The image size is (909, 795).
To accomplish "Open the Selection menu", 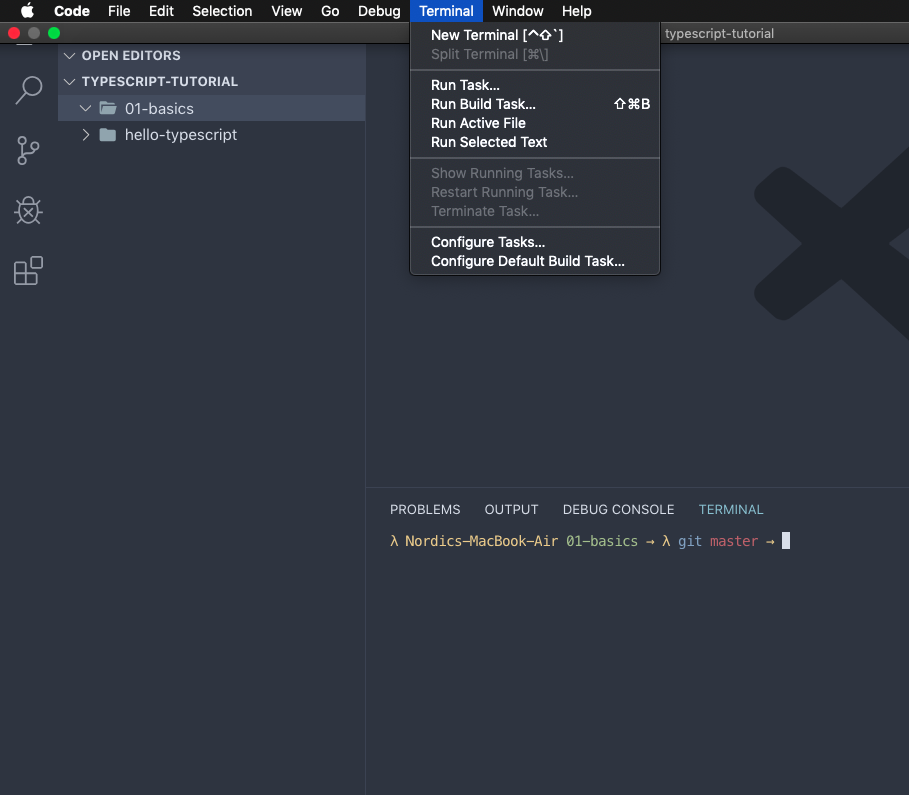I will pos(222,11).
